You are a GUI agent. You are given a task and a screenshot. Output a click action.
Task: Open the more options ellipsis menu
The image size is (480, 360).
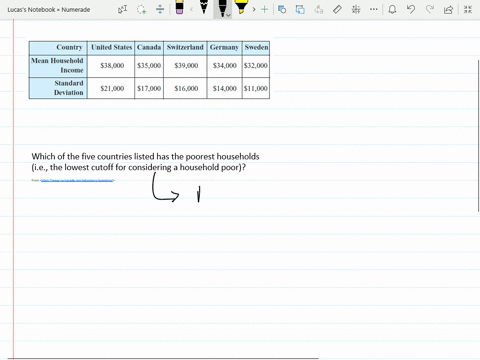click(374, 9)
